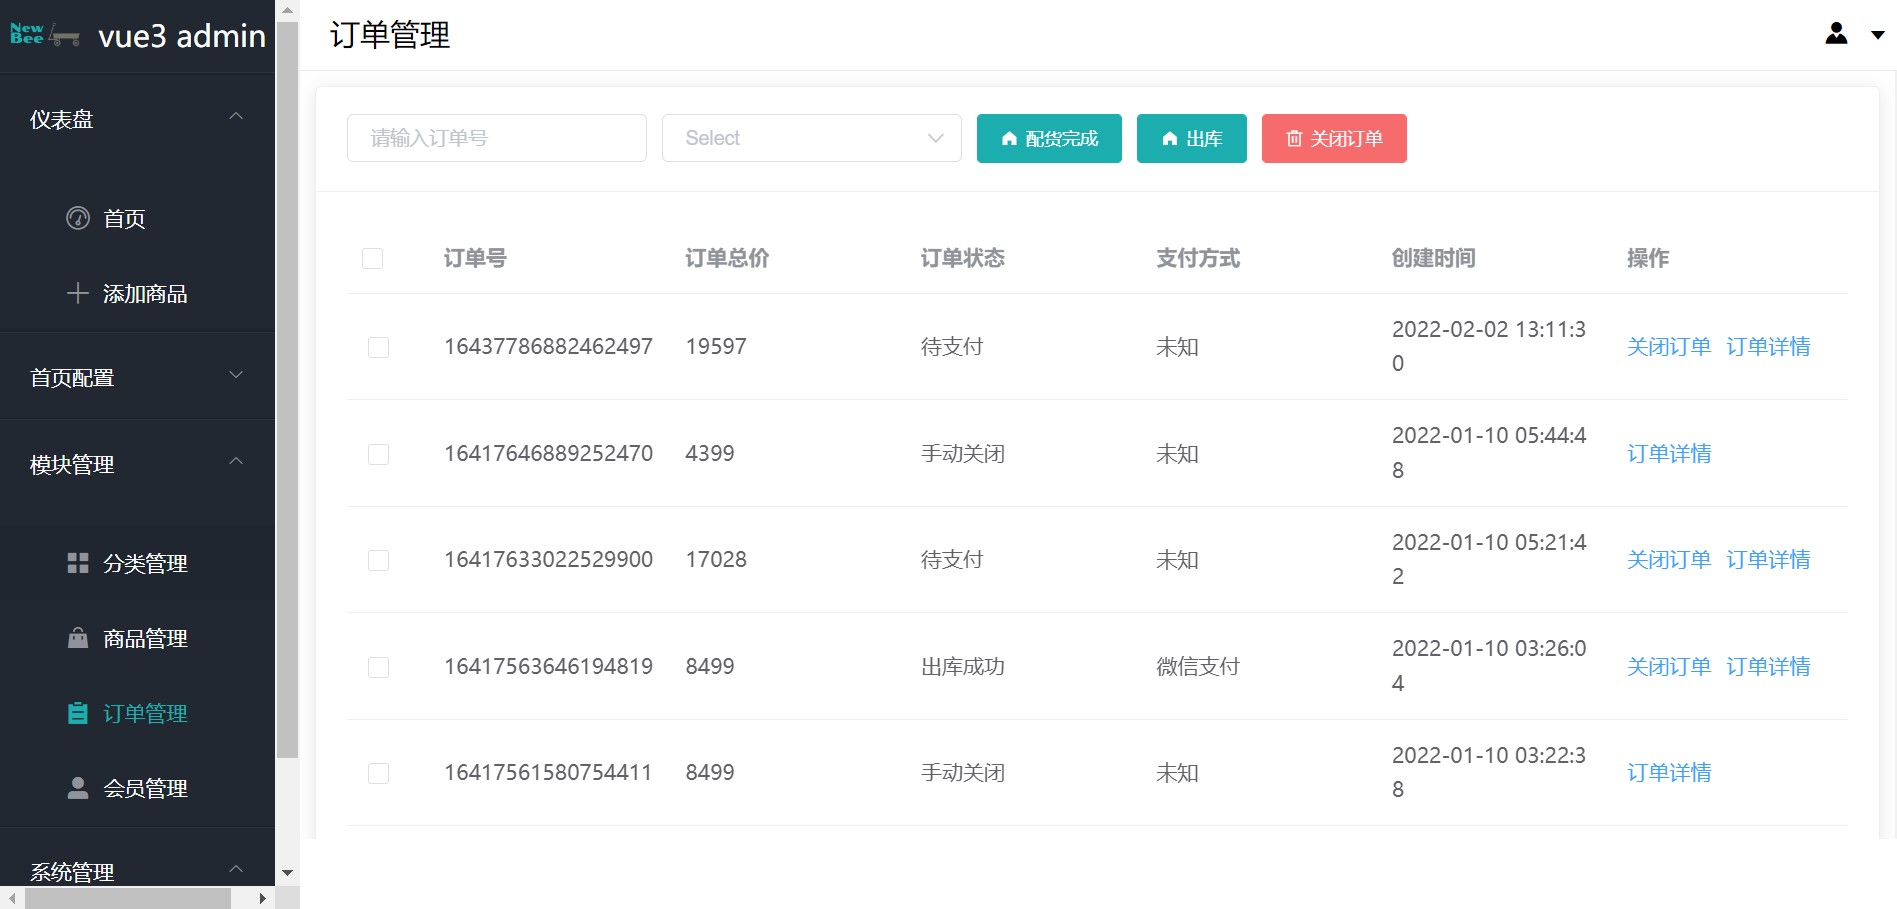Switch to 订单管理 in the sidebar menu
The image size is (1897, 909).
point(144,713)
